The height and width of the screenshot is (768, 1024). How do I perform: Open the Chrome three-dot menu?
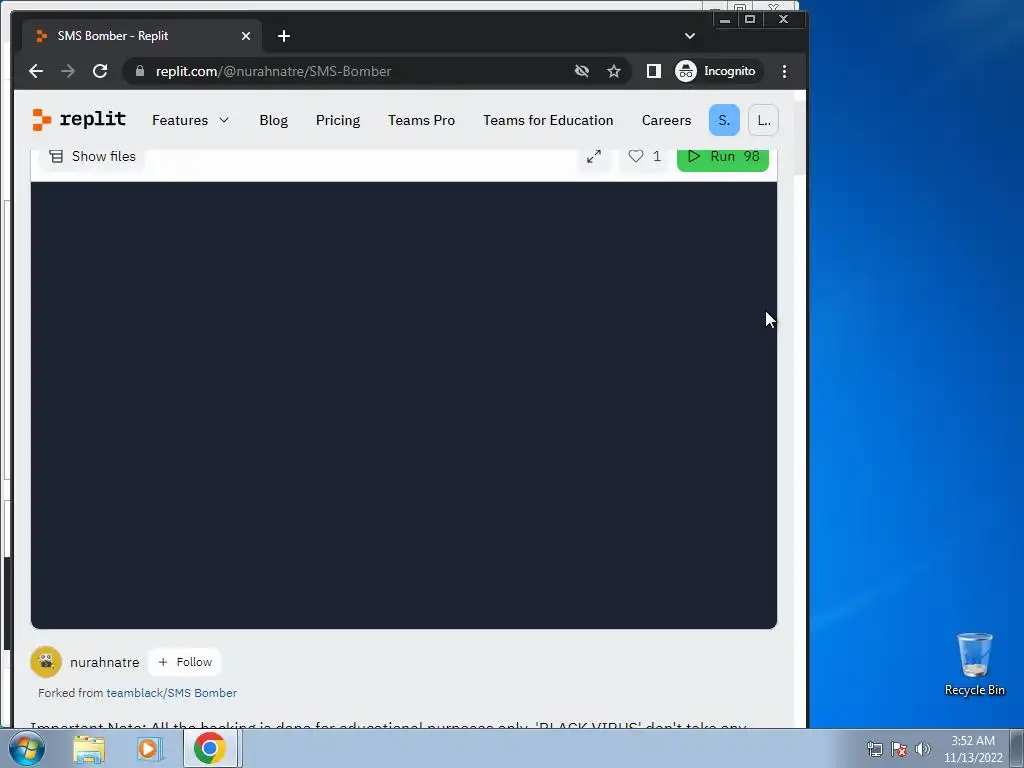point(784,71)
